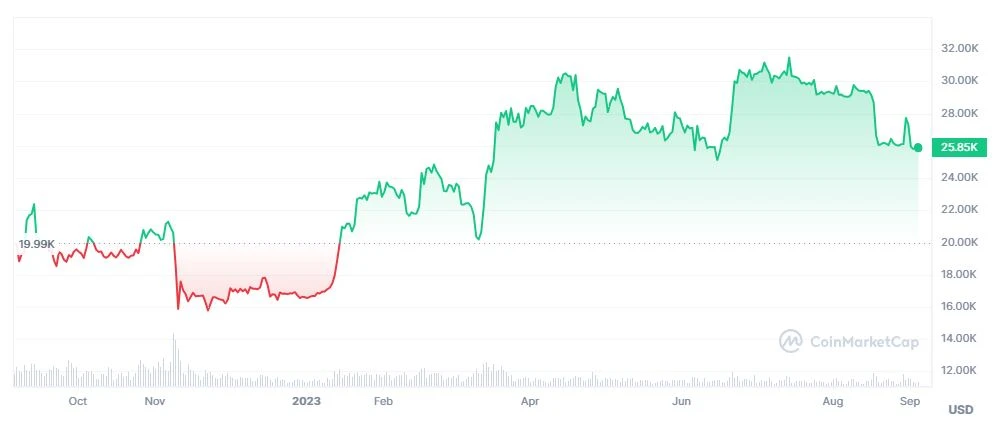Click the 32.00K price axis label

tap(958, 48)
